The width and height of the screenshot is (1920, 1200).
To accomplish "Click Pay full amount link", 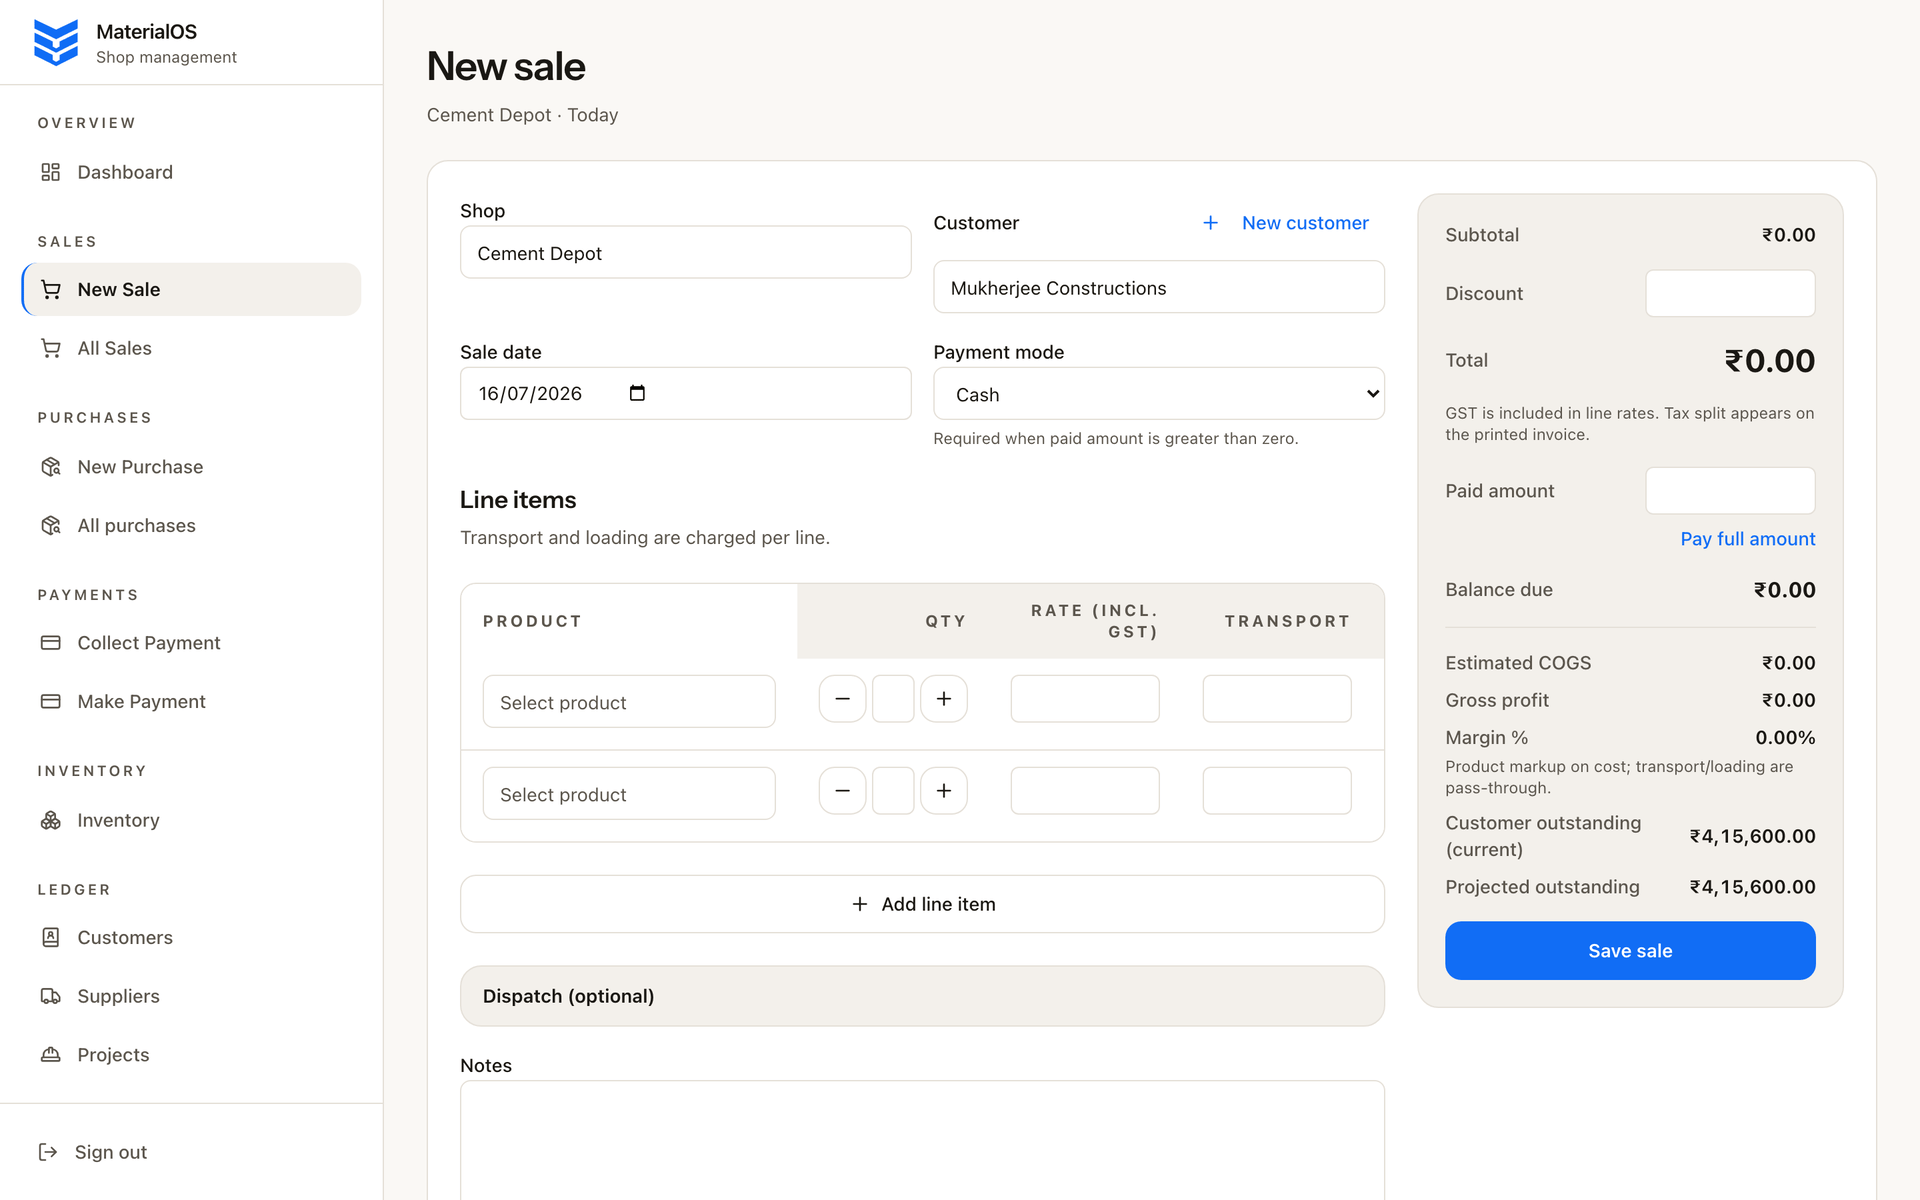I will click(x=1748, y=539).
